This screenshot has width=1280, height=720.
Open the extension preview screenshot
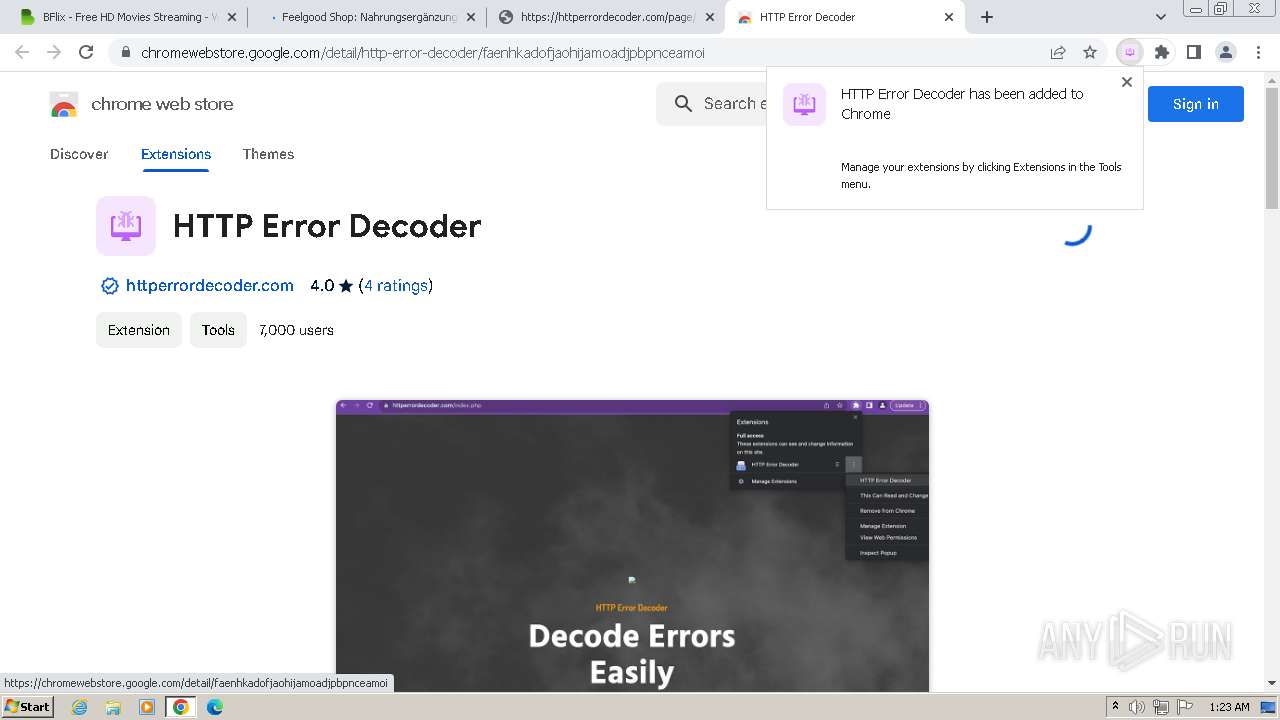click(632, 545)
